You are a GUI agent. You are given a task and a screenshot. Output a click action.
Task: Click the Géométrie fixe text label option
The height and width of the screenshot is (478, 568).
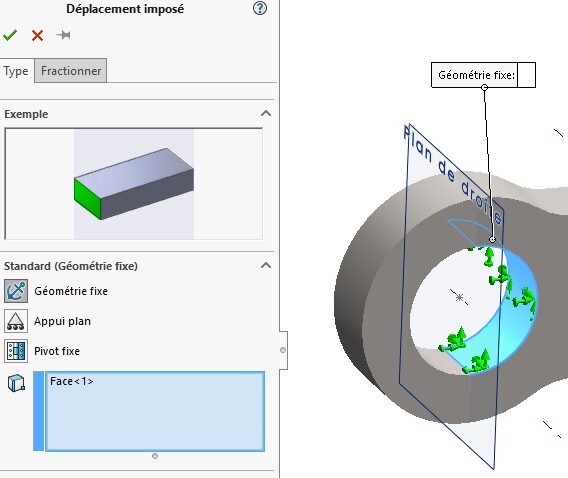click(x=71, y=291)
